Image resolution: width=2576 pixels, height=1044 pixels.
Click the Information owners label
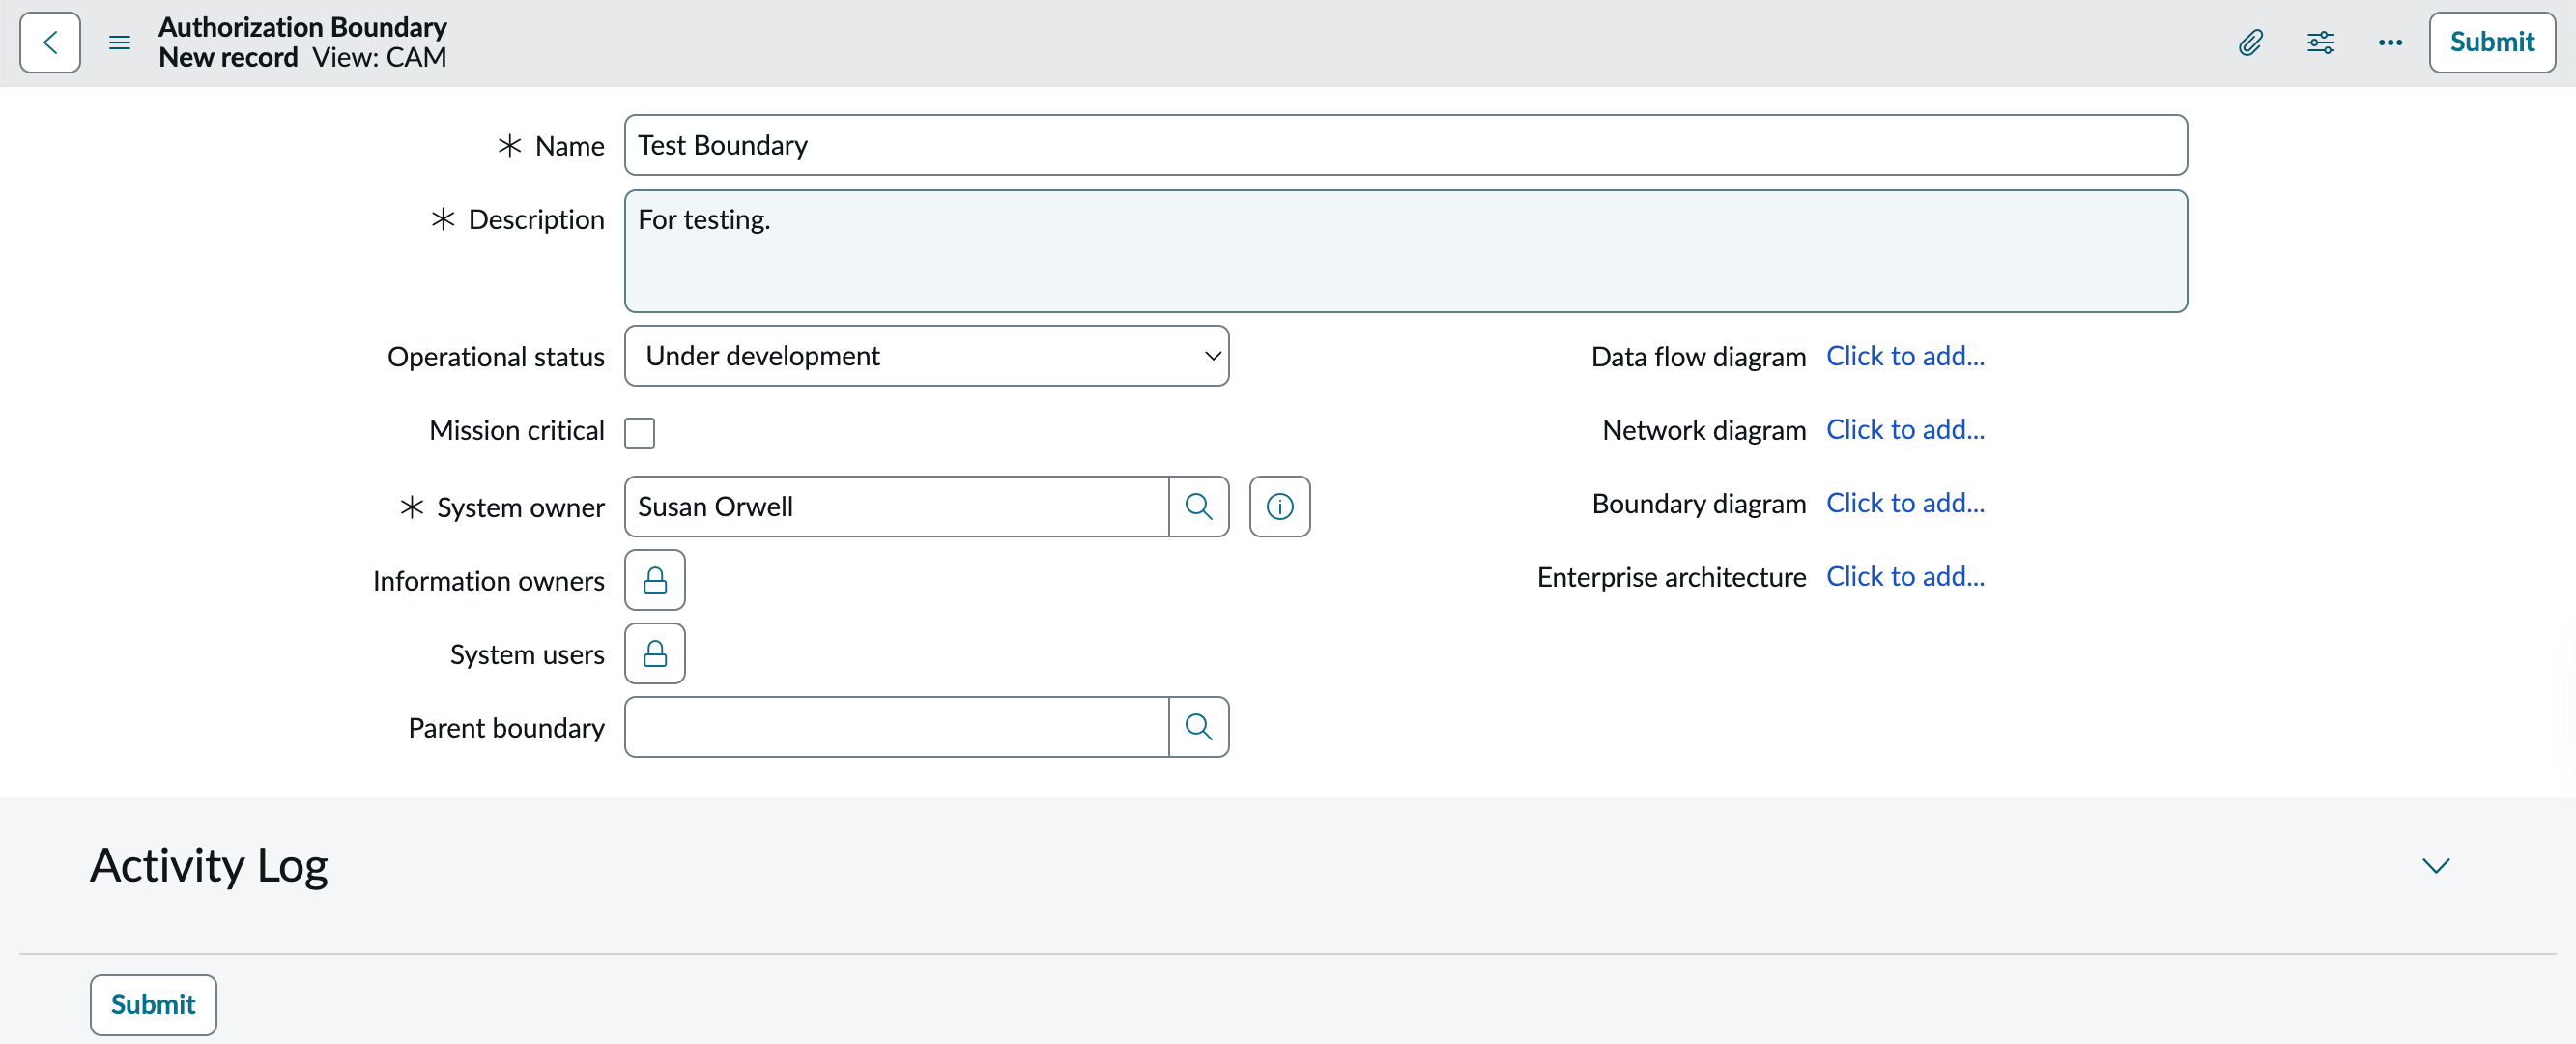coord(488,581)
